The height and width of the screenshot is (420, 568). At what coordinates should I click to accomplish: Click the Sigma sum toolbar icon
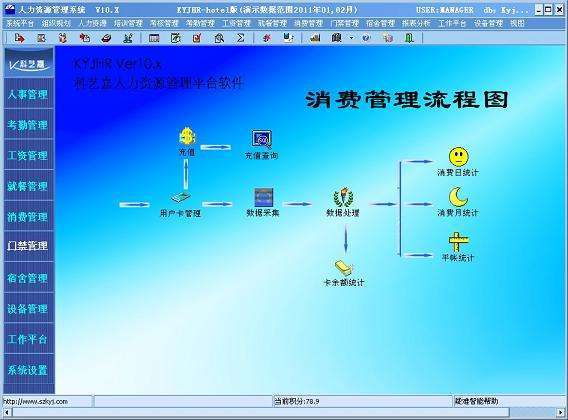[241, 38]
